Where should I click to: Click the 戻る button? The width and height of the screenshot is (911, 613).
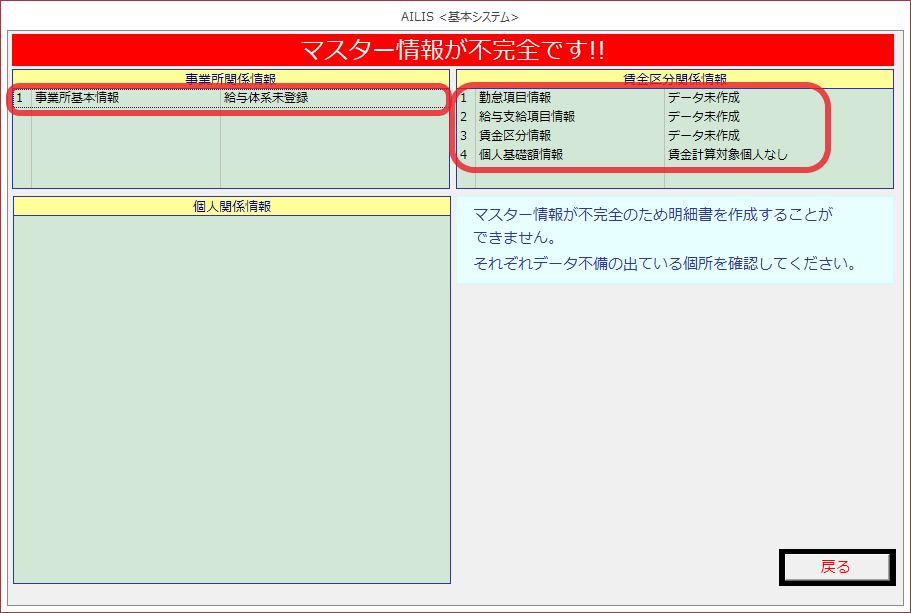[836, 567]
